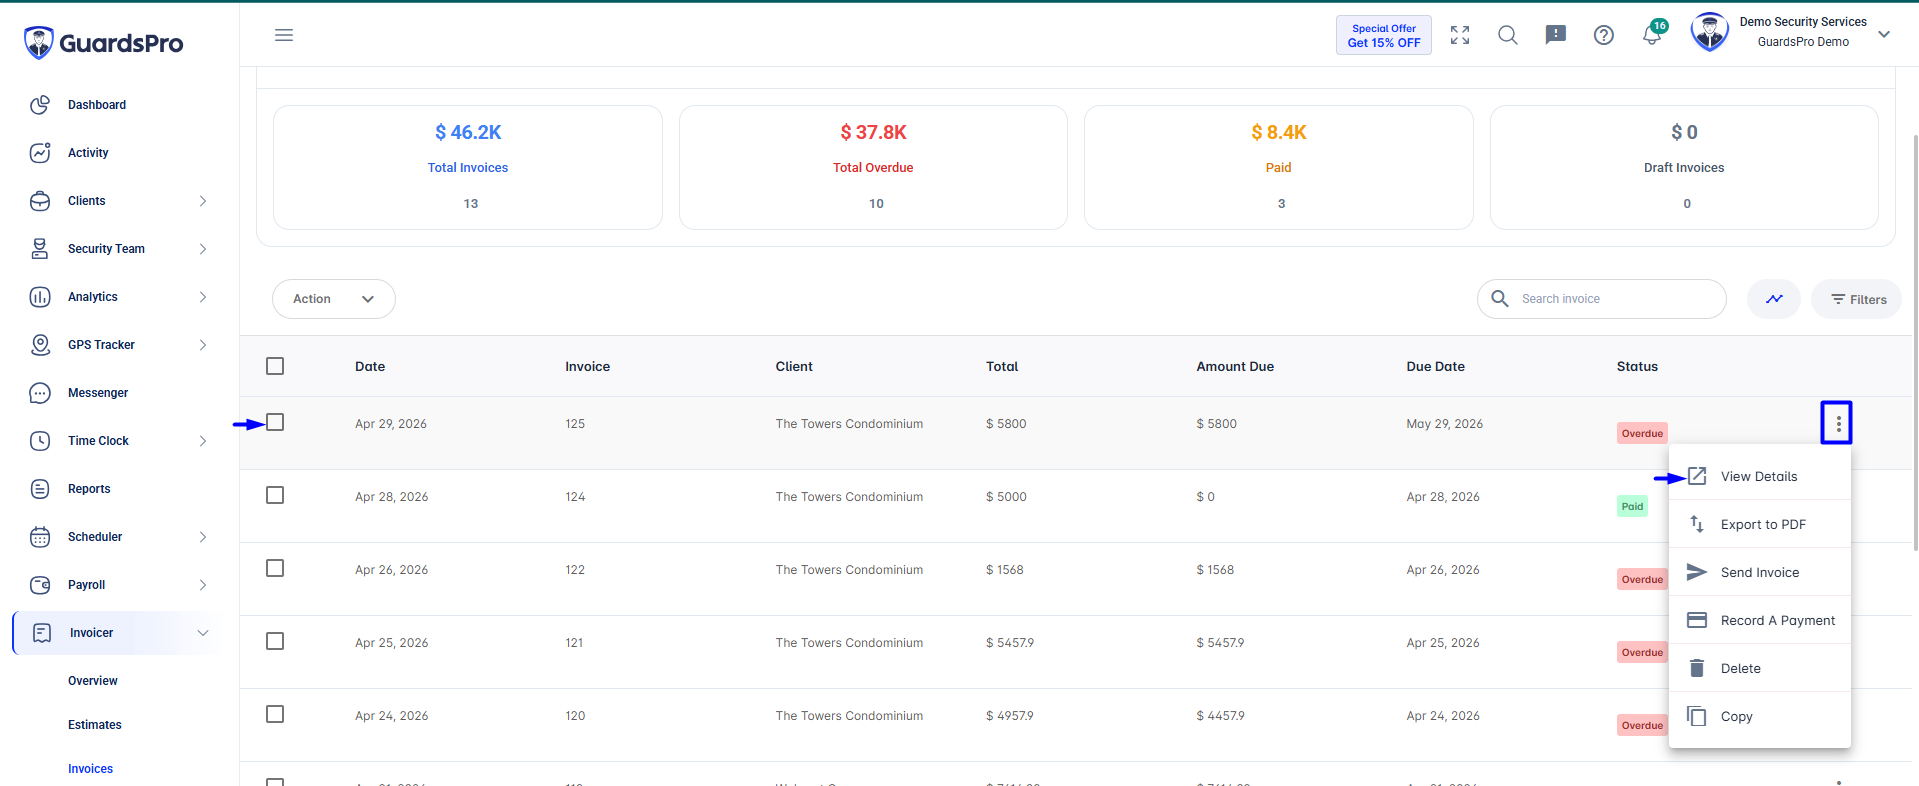Check the box for invoice 125
Image resolution: width=1919 pixels, height=786 pixels.
point(275,422)
